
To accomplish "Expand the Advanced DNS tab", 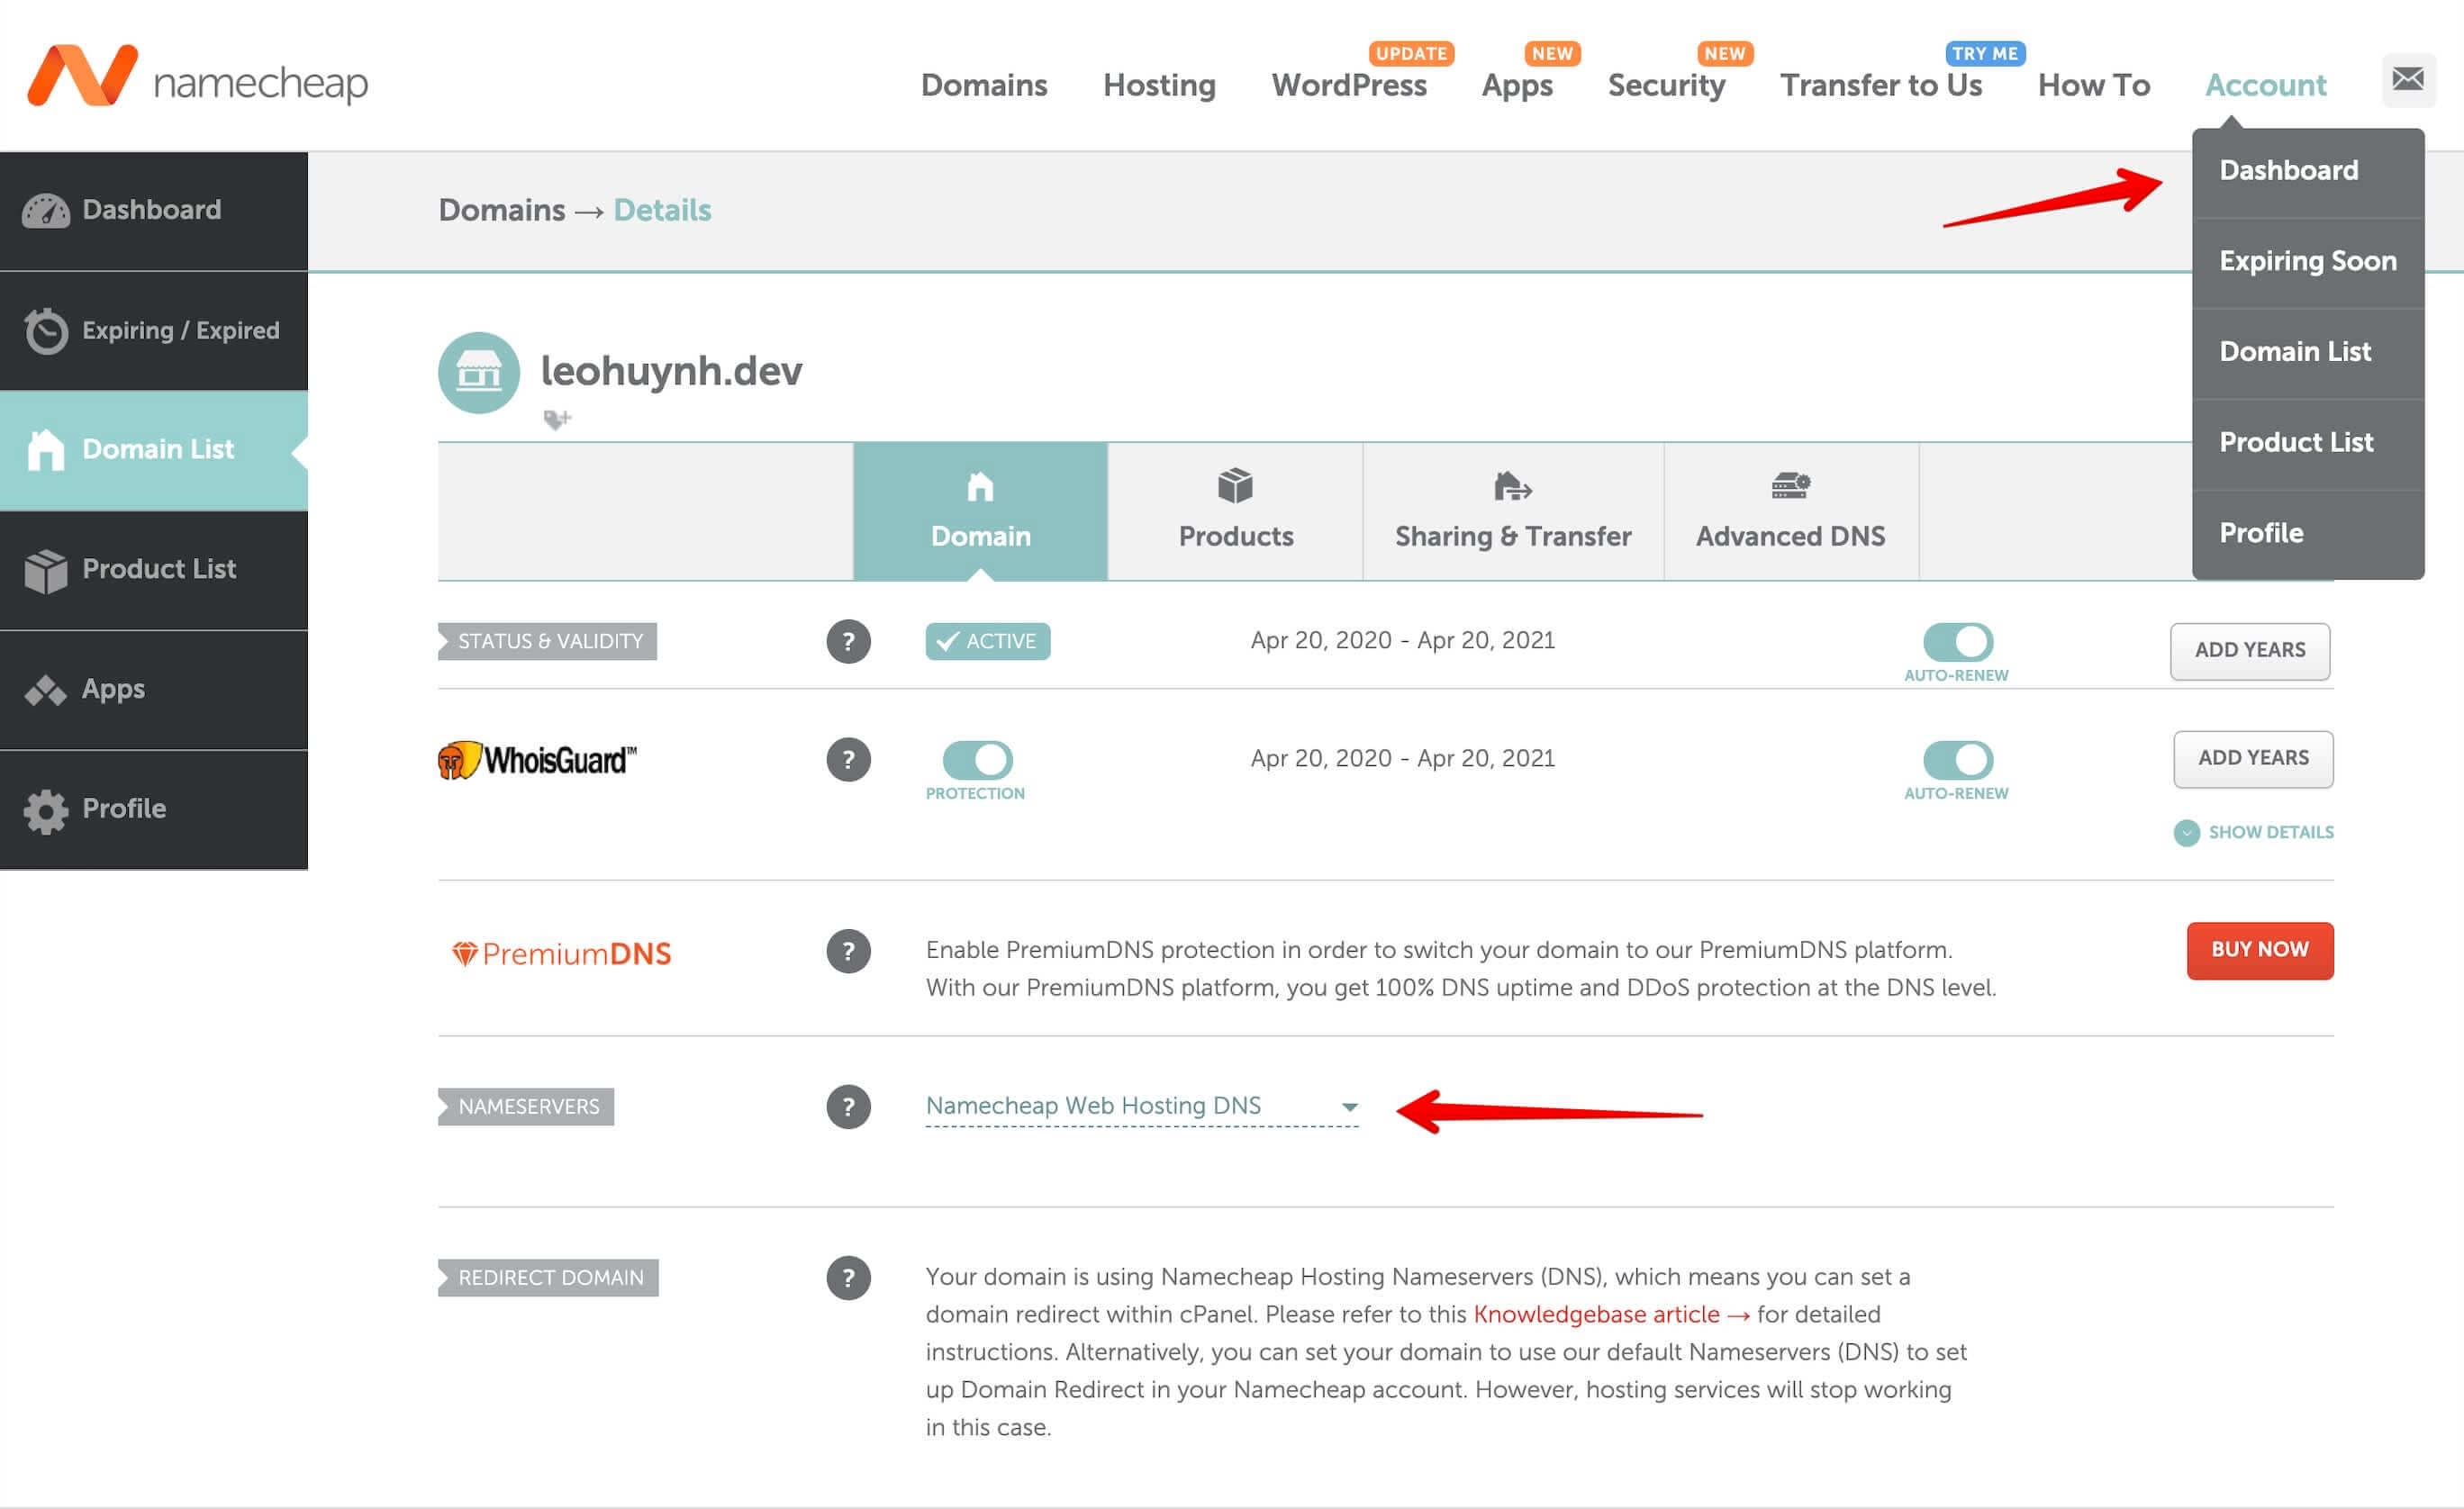I will point(1790,510).
